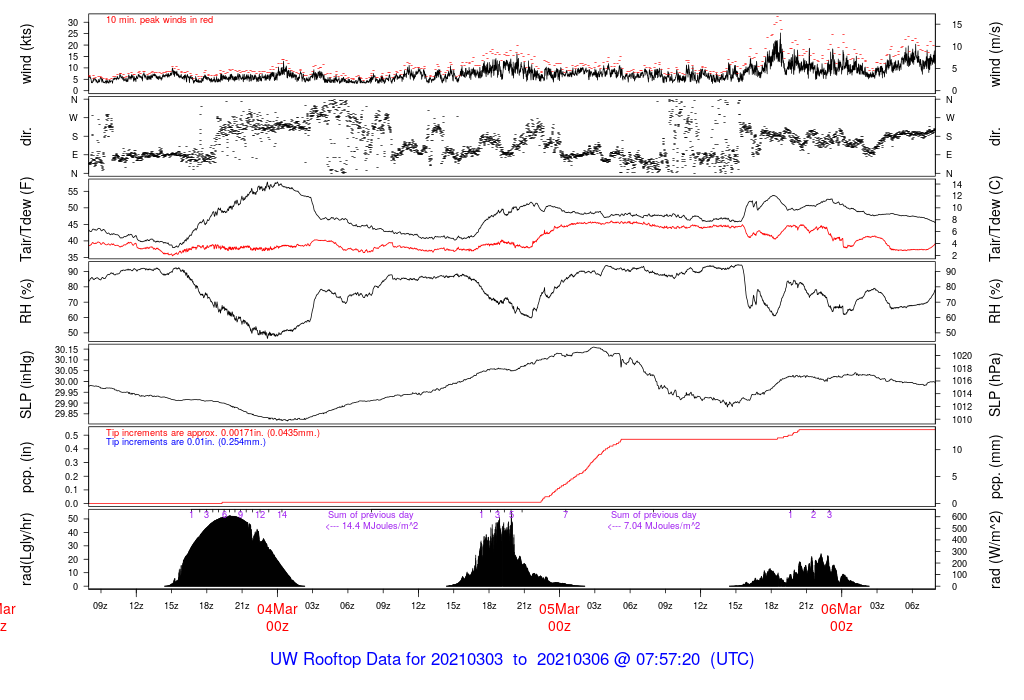The image size is (1024, 700).
Task: Select the 'SLP (hPa)' axis label
Action: 995,385
